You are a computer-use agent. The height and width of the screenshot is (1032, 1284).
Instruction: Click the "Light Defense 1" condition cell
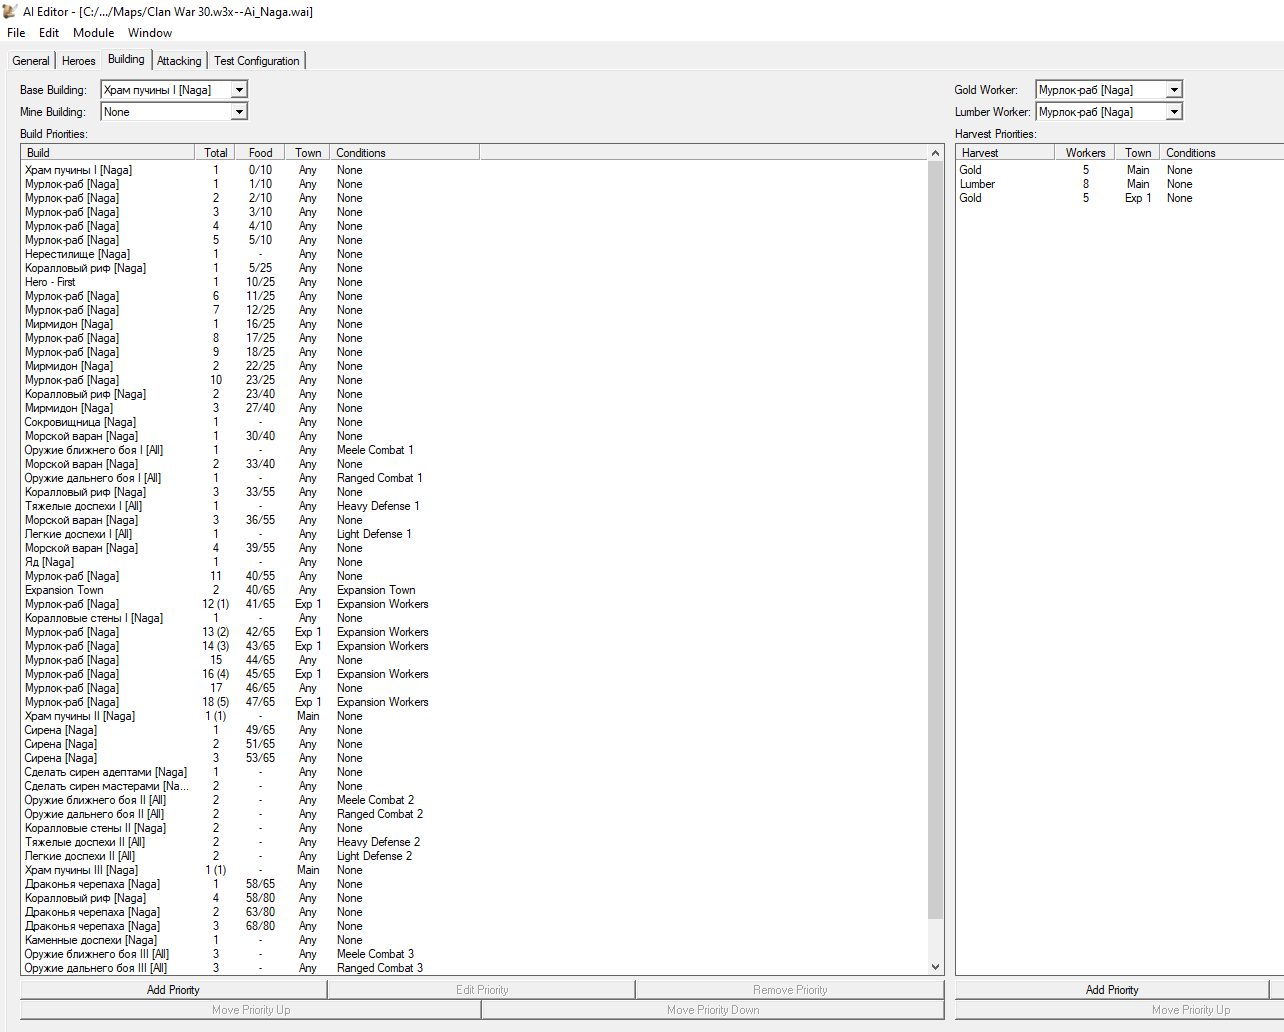(x=374, y=534)
